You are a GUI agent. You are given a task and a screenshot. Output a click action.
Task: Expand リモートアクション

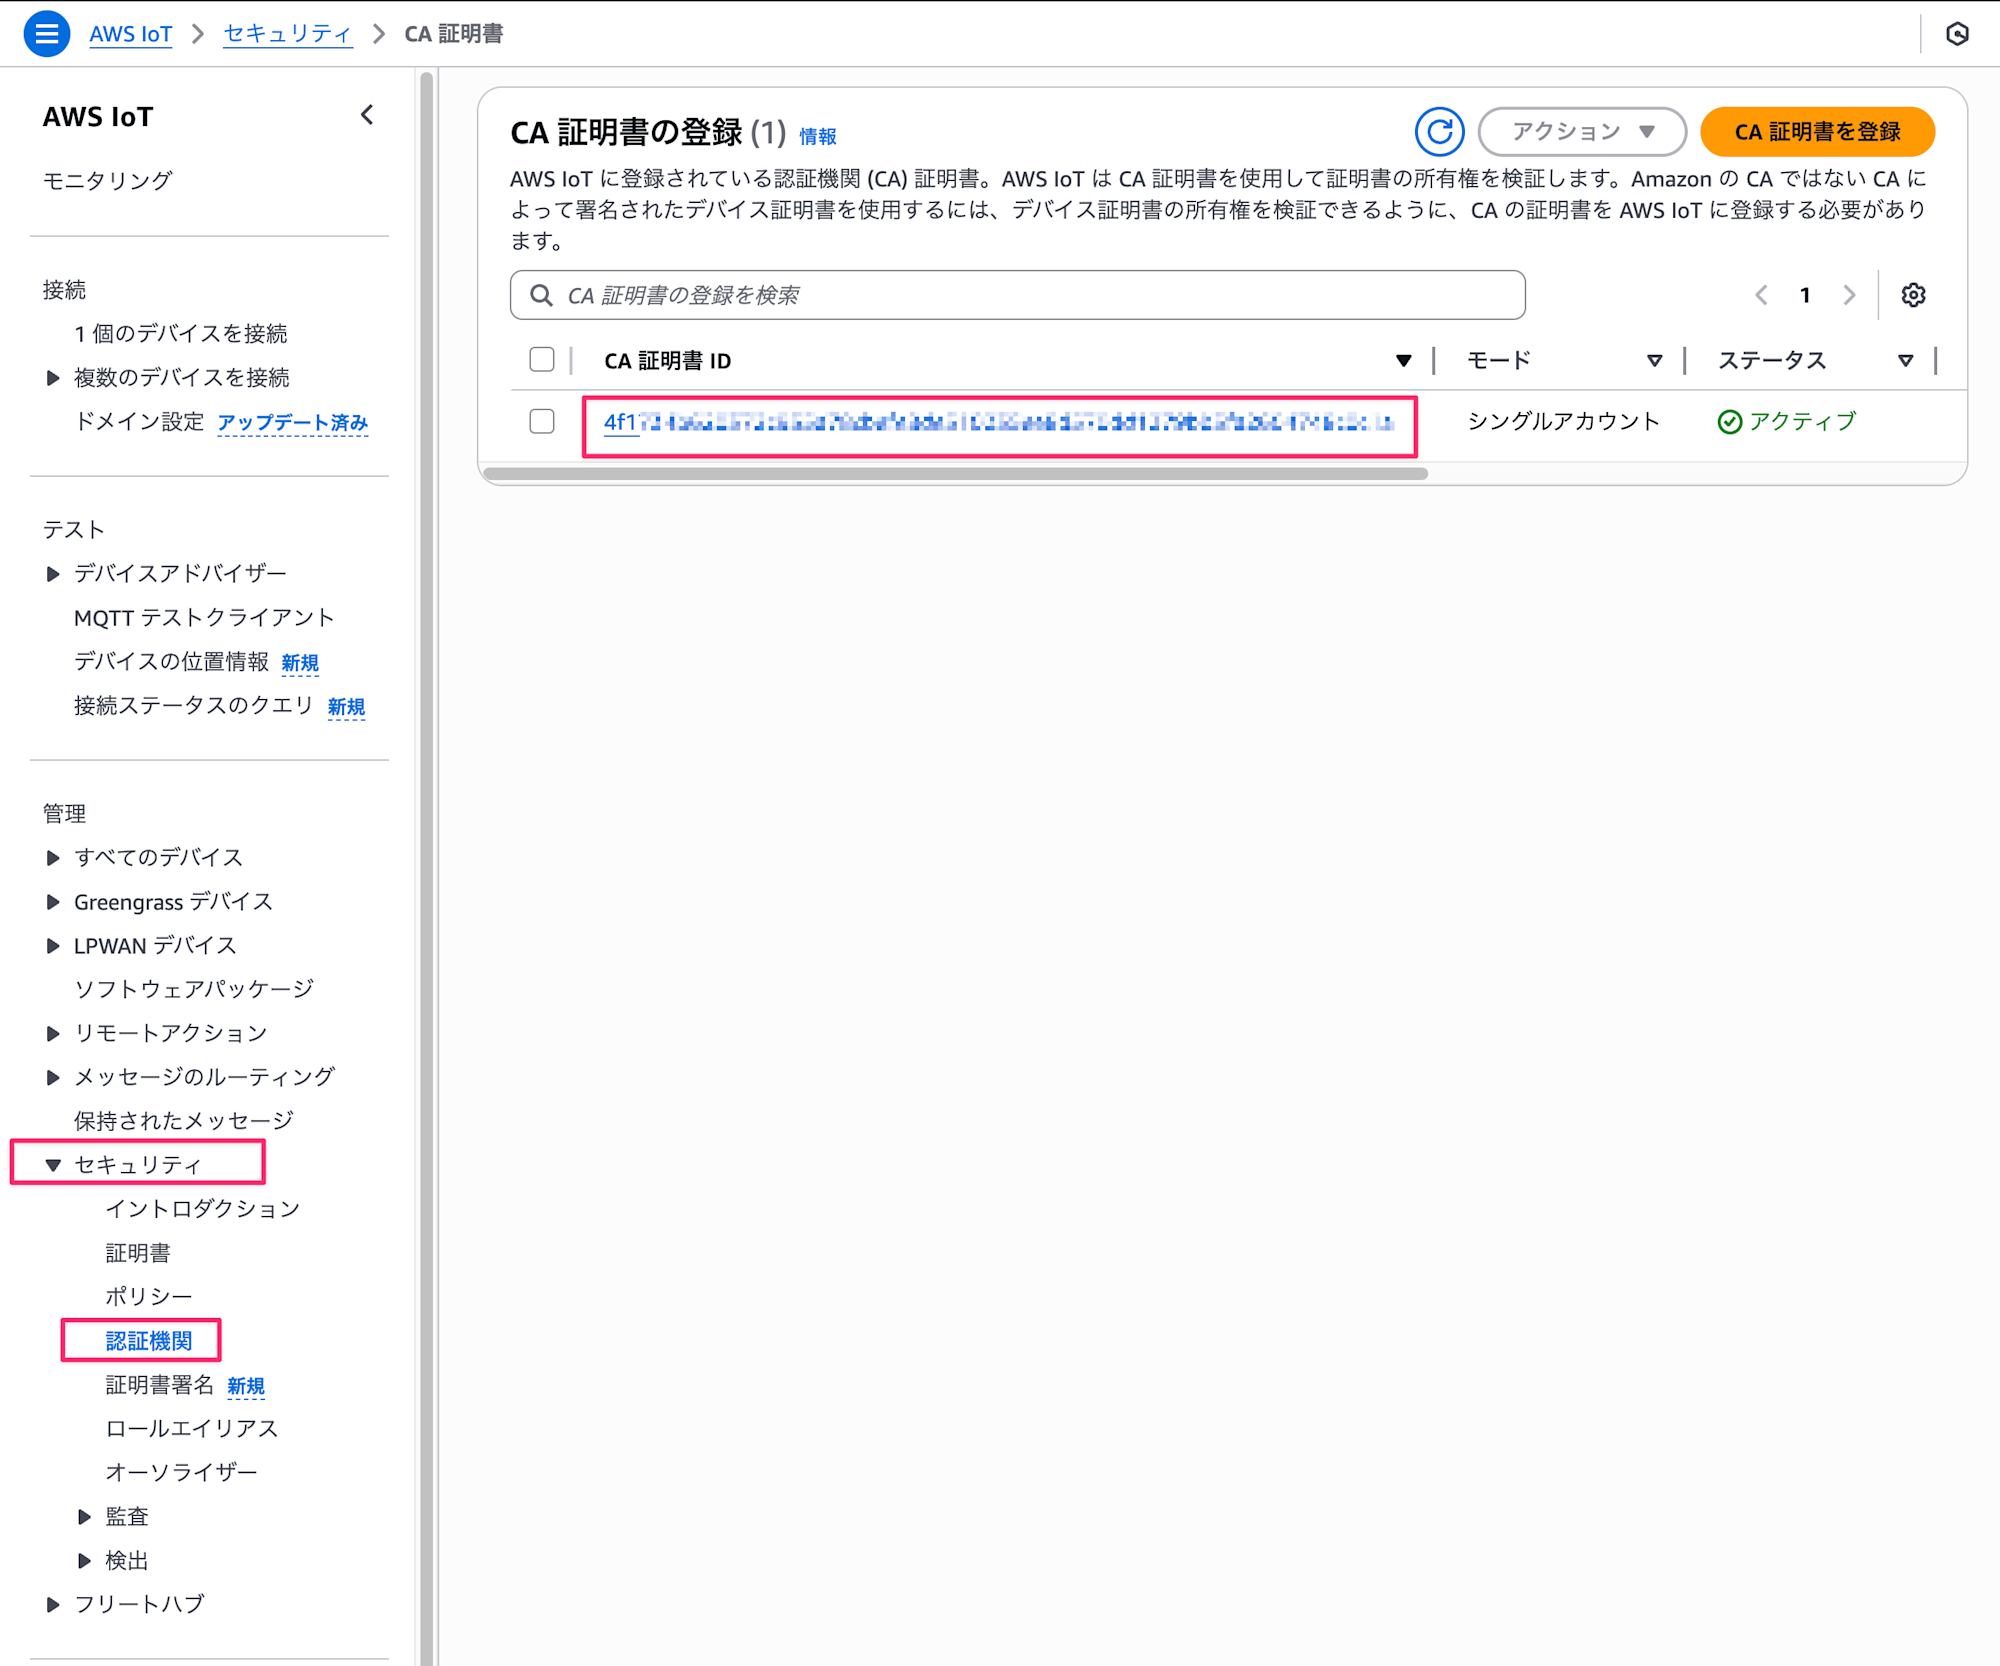pos(53,1034)
